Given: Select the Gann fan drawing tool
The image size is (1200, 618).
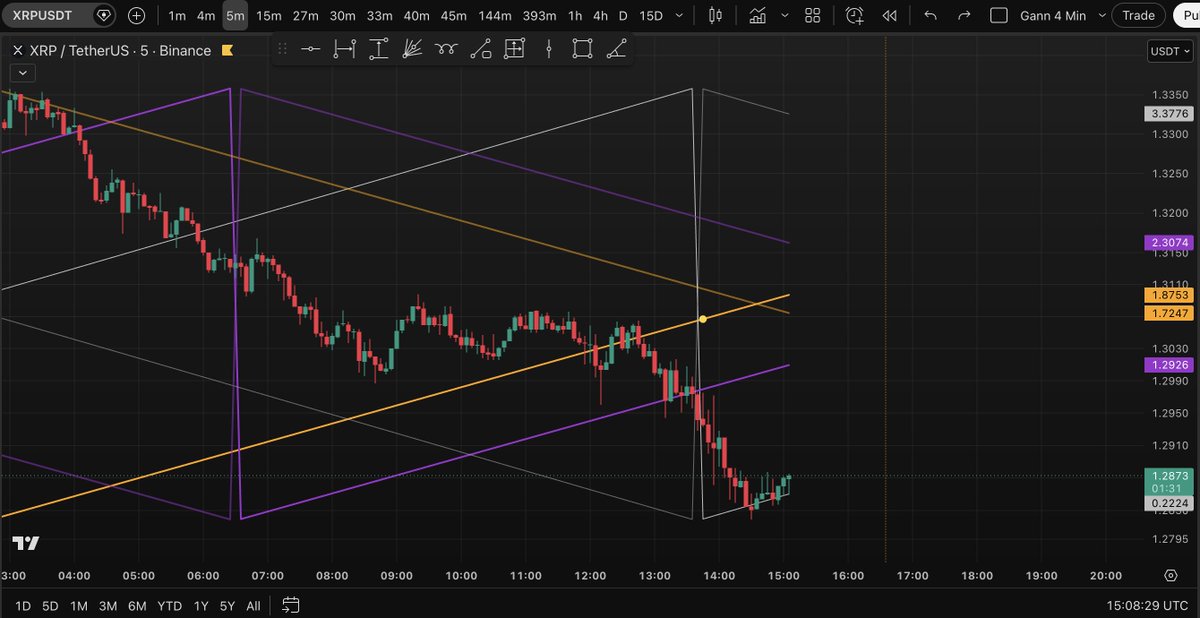Looking at the screenshot, I should (413, 49).
